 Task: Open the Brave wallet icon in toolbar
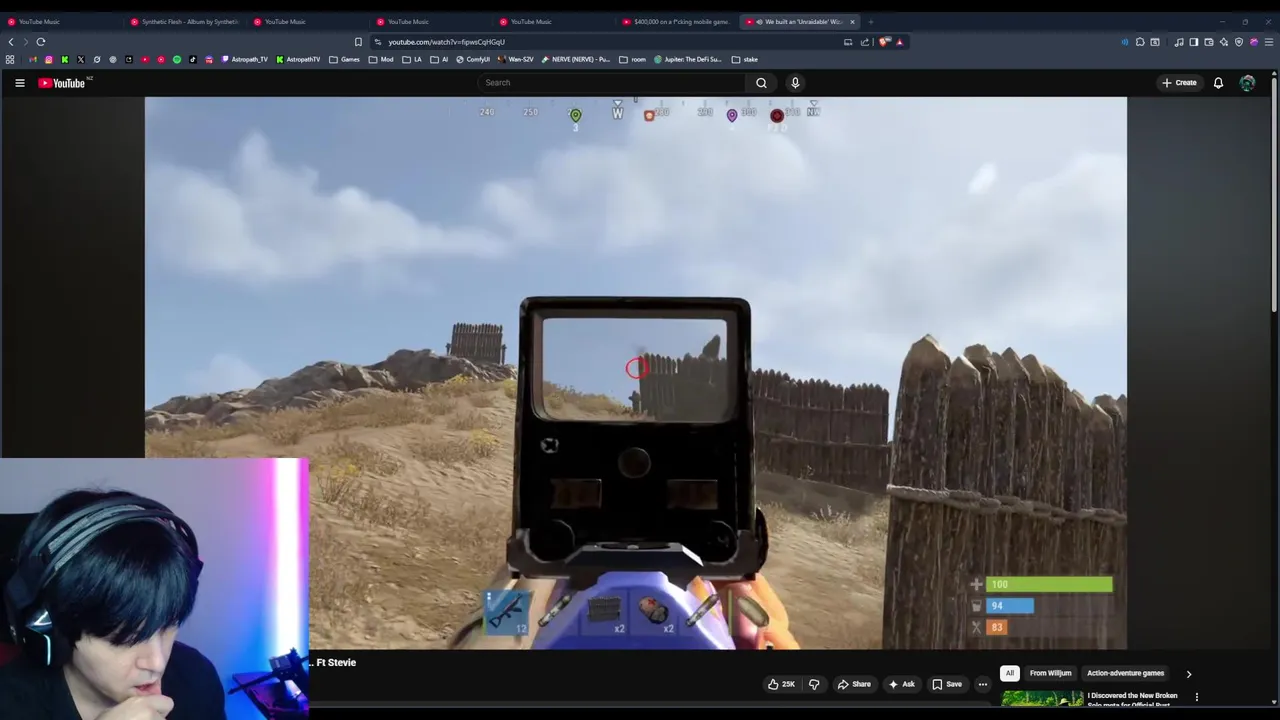[1209, 42]
